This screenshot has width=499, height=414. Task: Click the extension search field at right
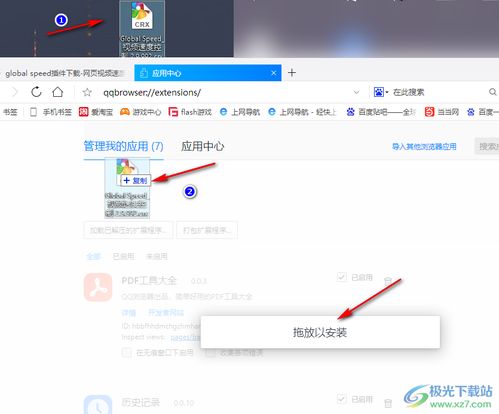(x=487, y=146)
